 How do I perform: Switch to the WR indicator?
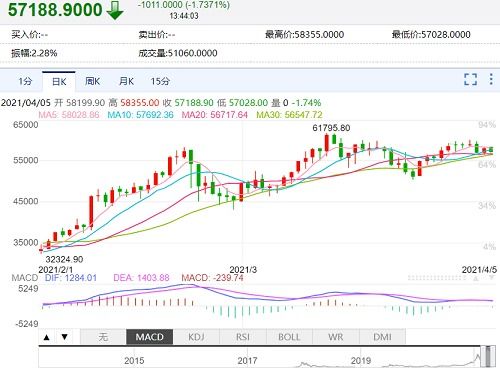[x=336, y=337]
